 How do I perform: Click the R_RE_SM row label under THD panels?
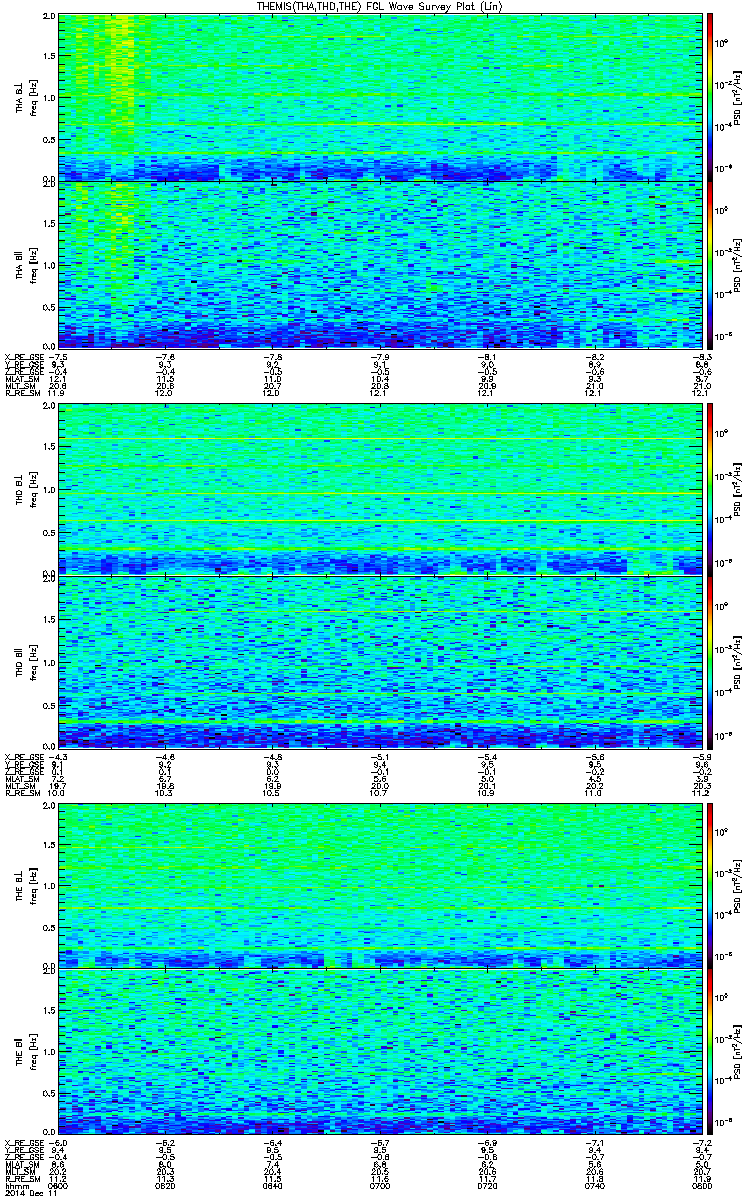tap(21, 793)
